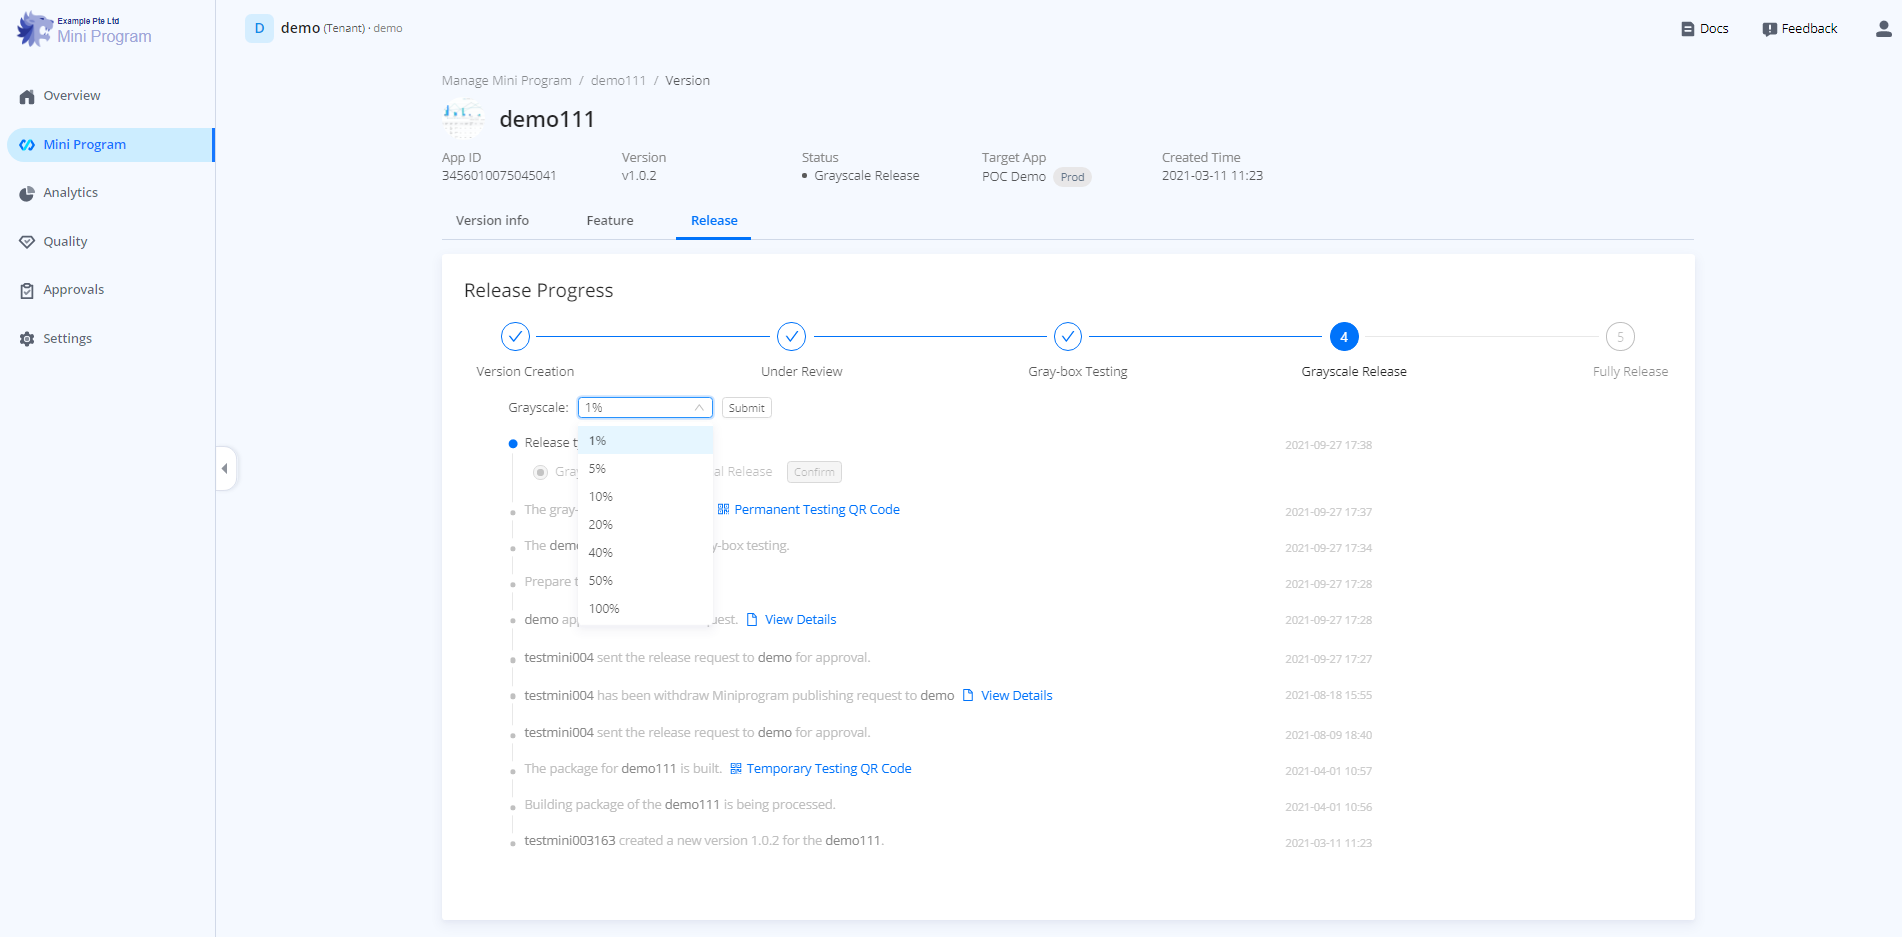The width and height of the screenshot is (1902, 937).
Task: Click the Overview home icon in sidebar
Action: (27, 97)
